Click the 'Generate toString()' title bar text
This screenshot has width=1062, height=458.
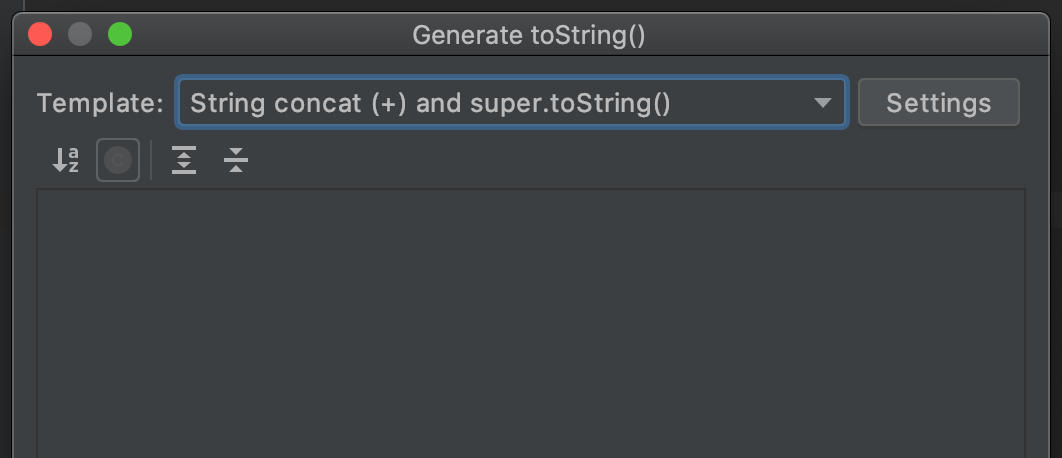coord(529,35)
